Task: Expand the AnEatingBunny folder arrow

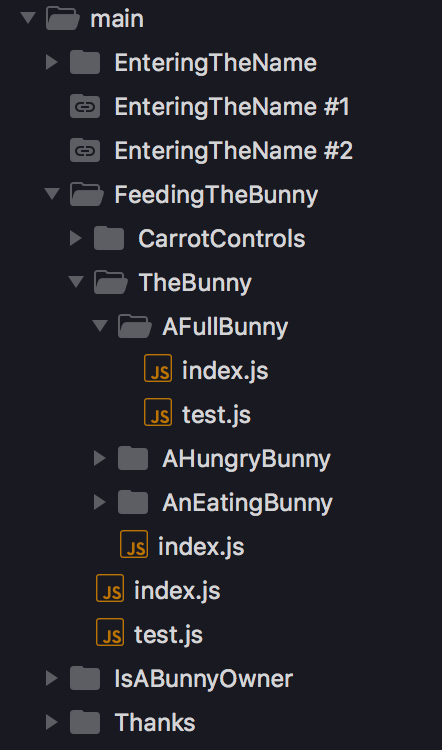Action: pos(99,502)
